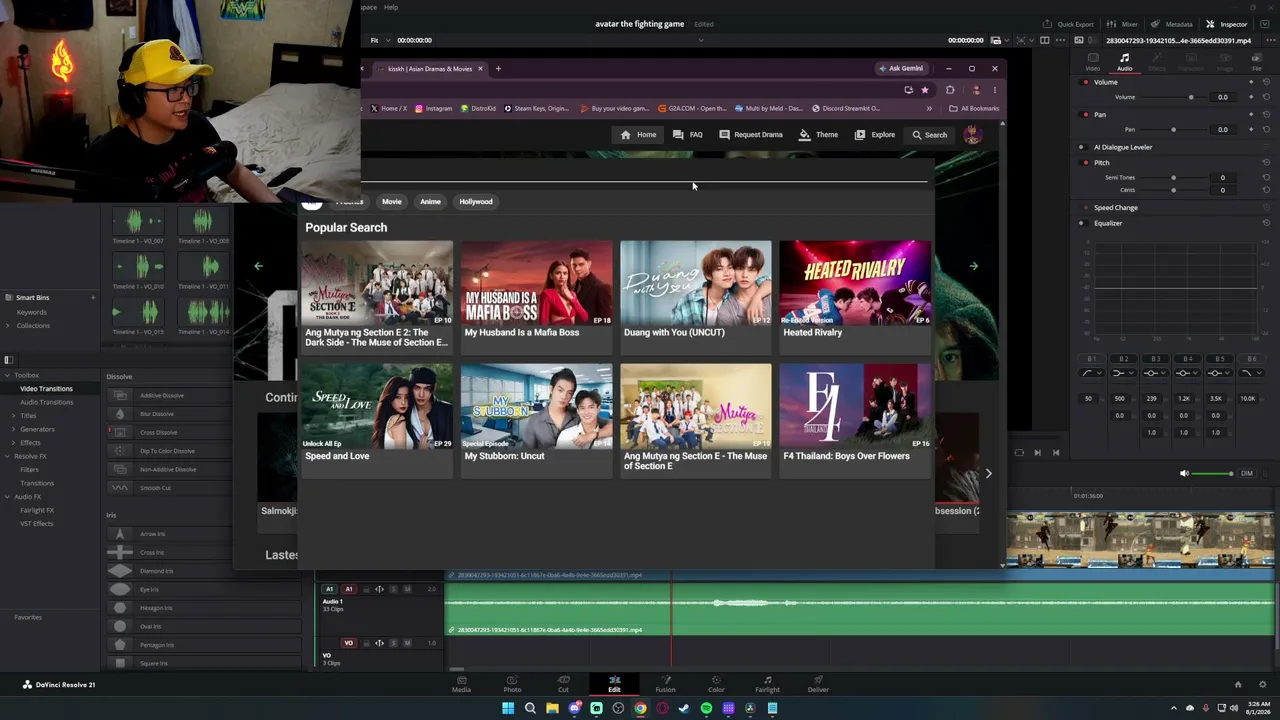This screenshot has height=720, width=1280.
Task: Open the Heated Rivalry thumbnail
Action: pos(855,283)
